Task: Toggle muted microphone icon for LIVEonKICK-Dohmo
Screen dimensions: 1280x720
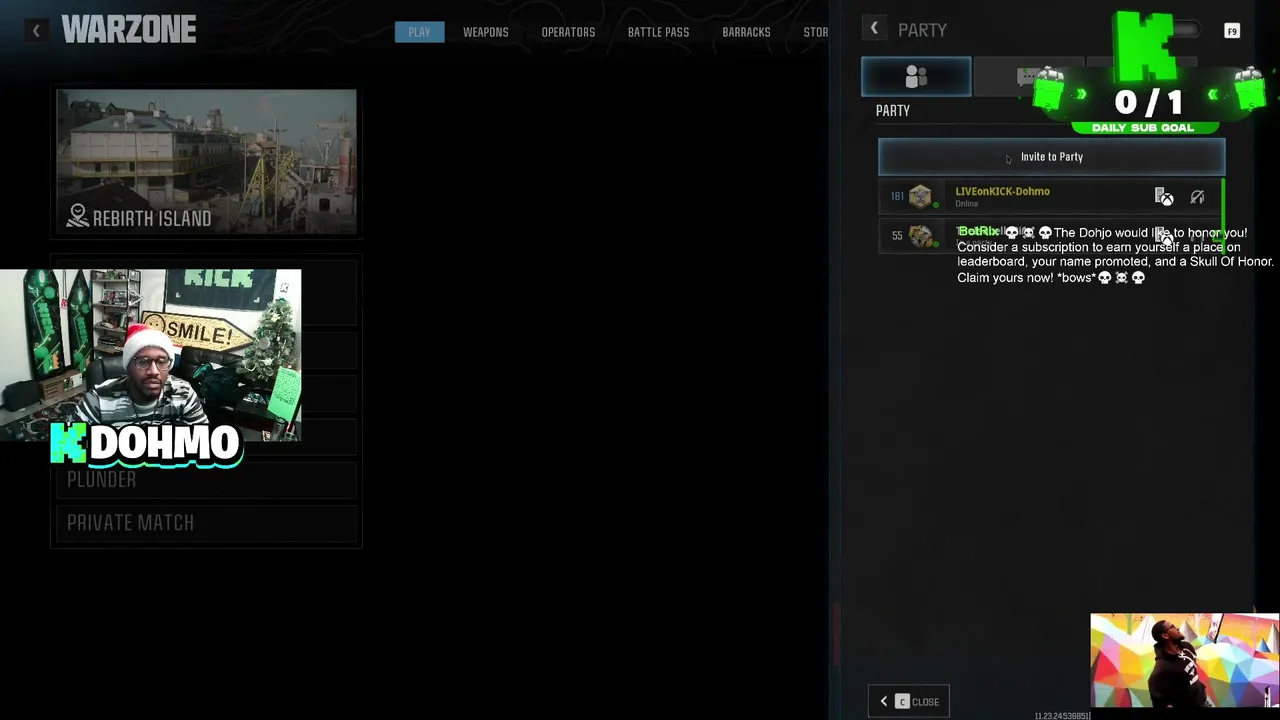Action: click(x=1197, y=197)
